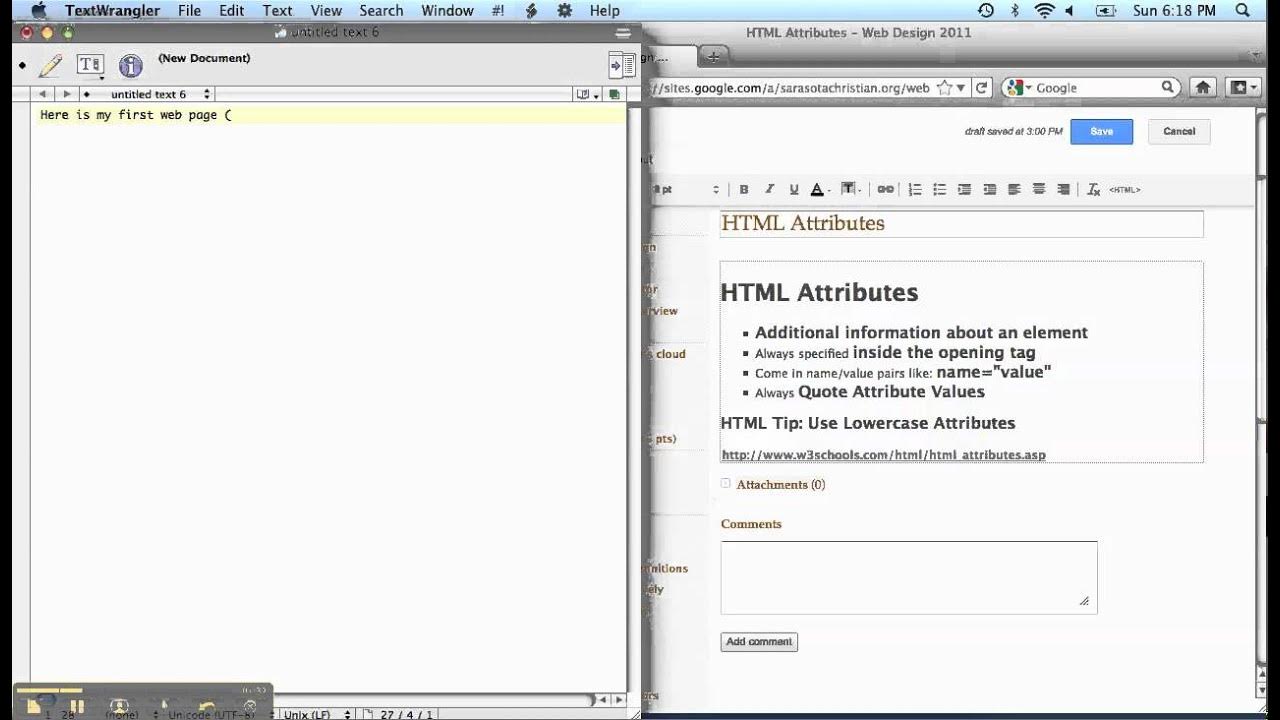Viewport: 1280px width, 720px height.
Task: Insert a link with the link icon
Action: tap(885, 189)
